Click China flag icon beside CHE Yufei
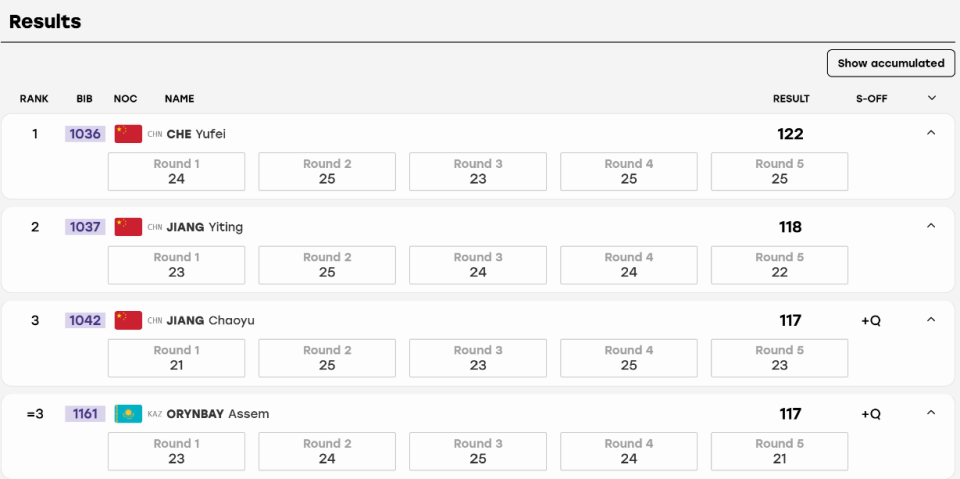Screen dimensions: 960x479 tap(128, 134)
